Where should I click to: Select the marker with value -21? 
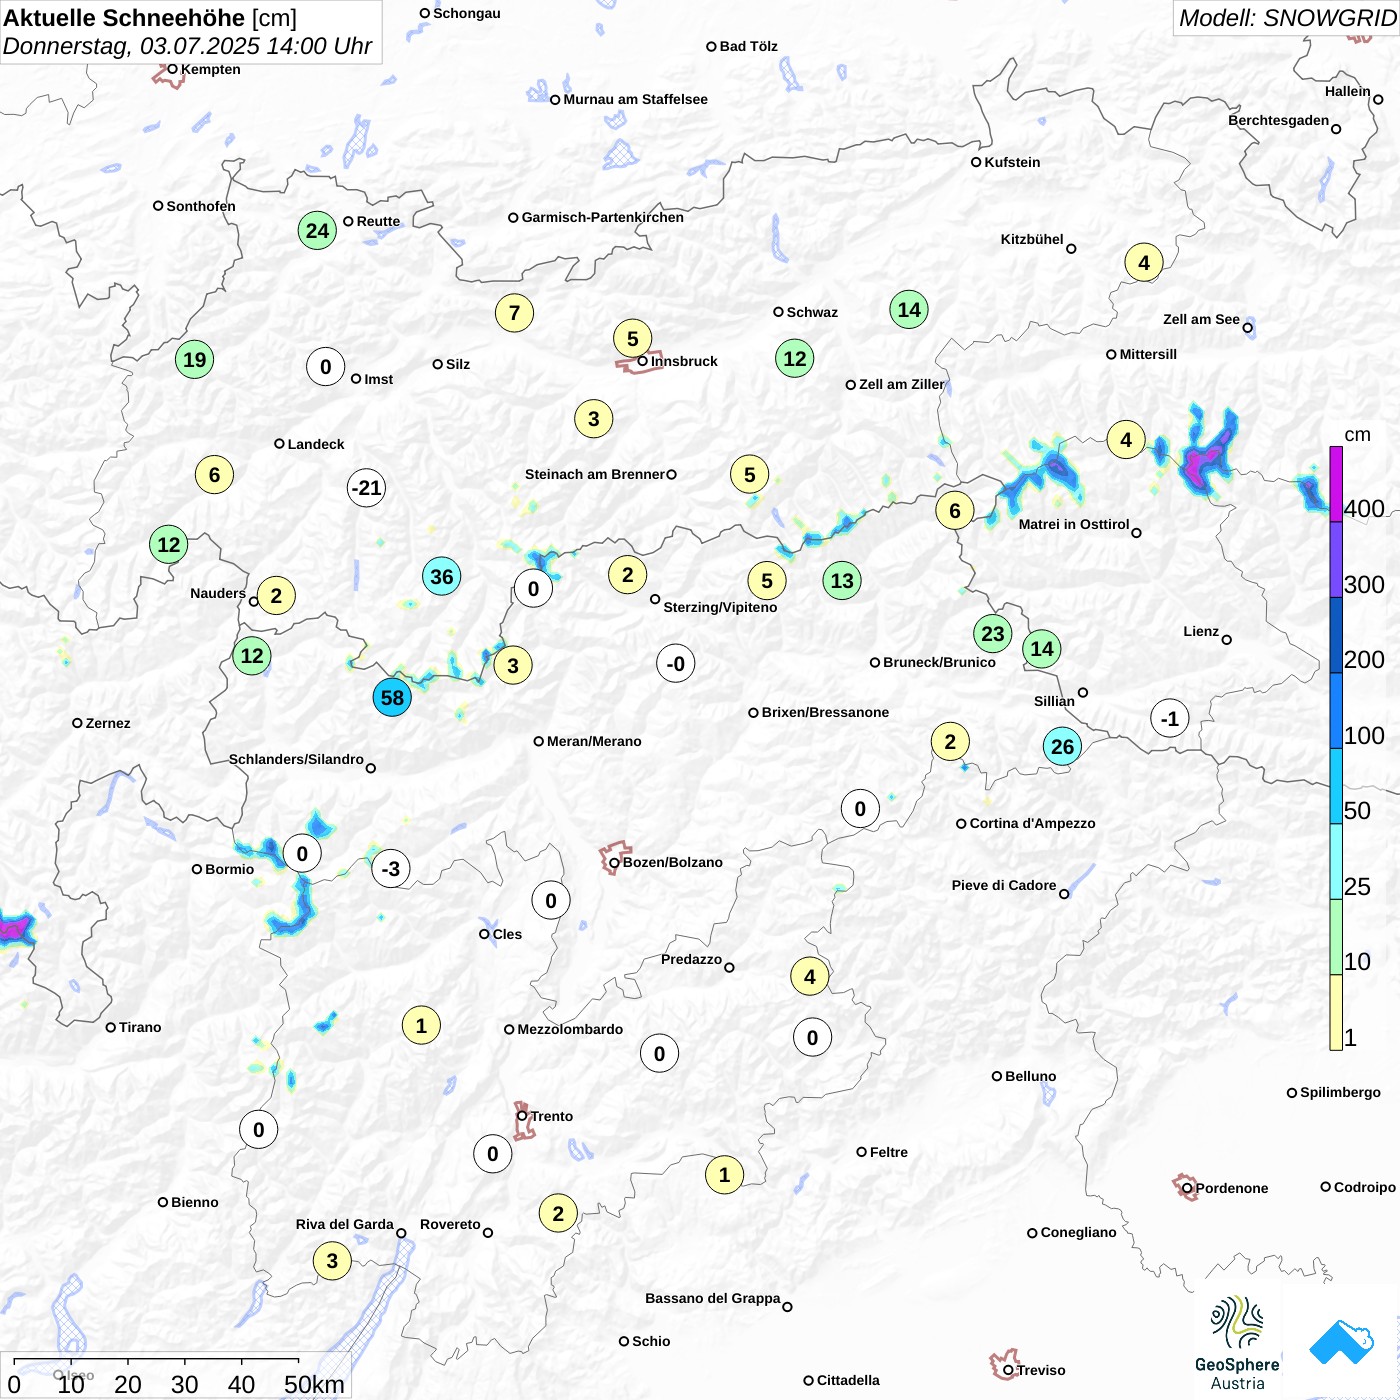pyautogui.click(x=366, y=488)
